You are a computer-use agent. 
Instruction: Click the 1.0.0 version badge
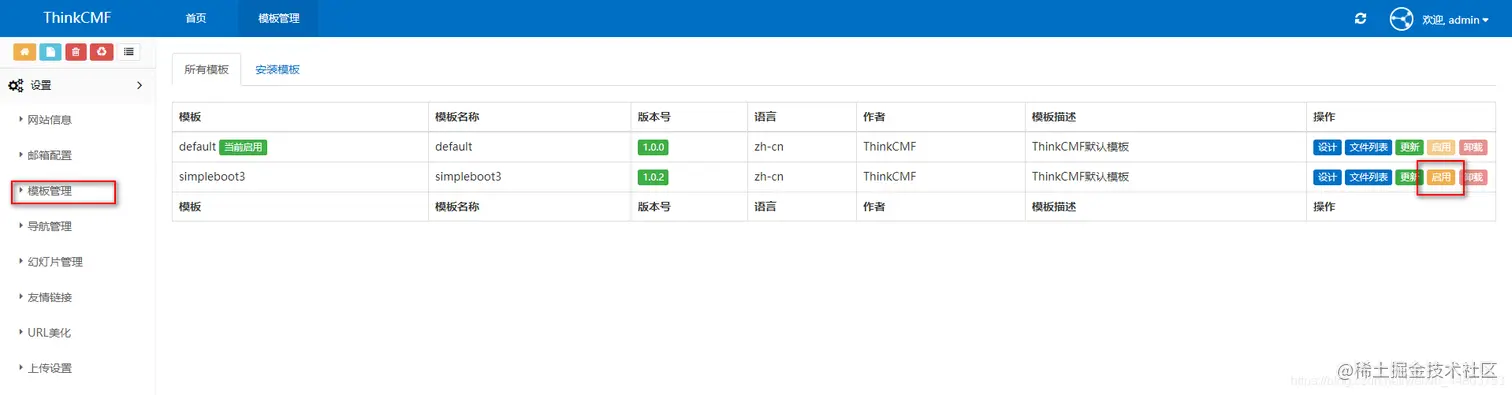pos(653,147)
